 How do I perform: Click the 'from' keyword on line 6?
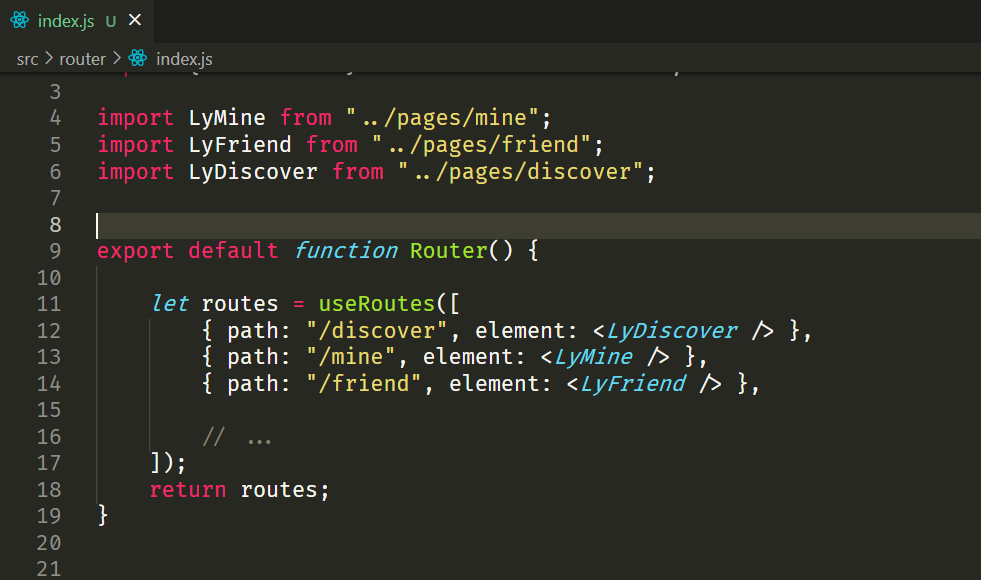pyautogui.click(x=358, y=172)
